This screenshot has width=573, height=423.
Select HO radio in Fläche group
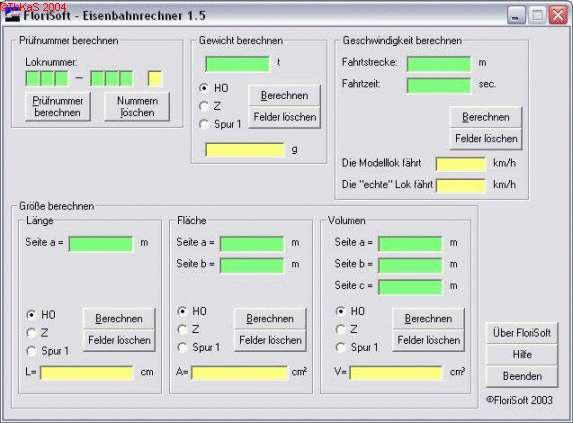182,311
